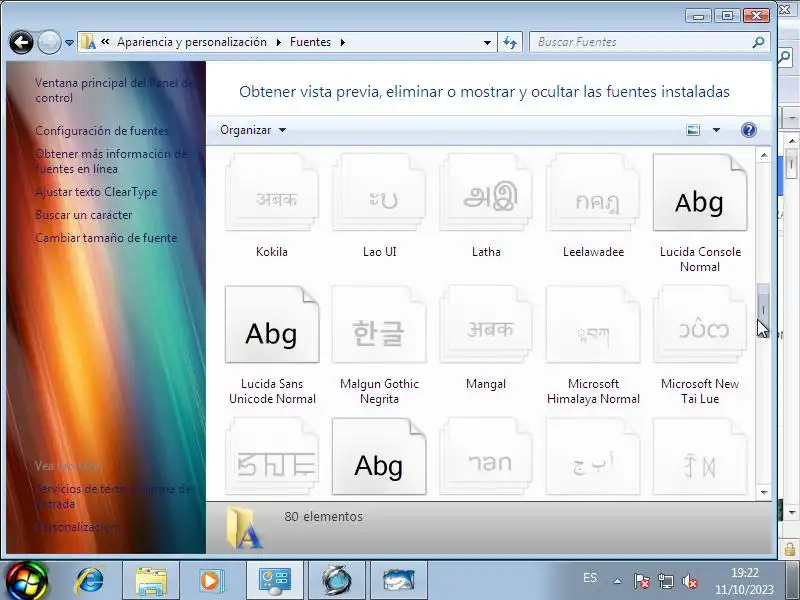Open the address bar history dropdown
Screen dimensions: 800x600
point(487,42)
